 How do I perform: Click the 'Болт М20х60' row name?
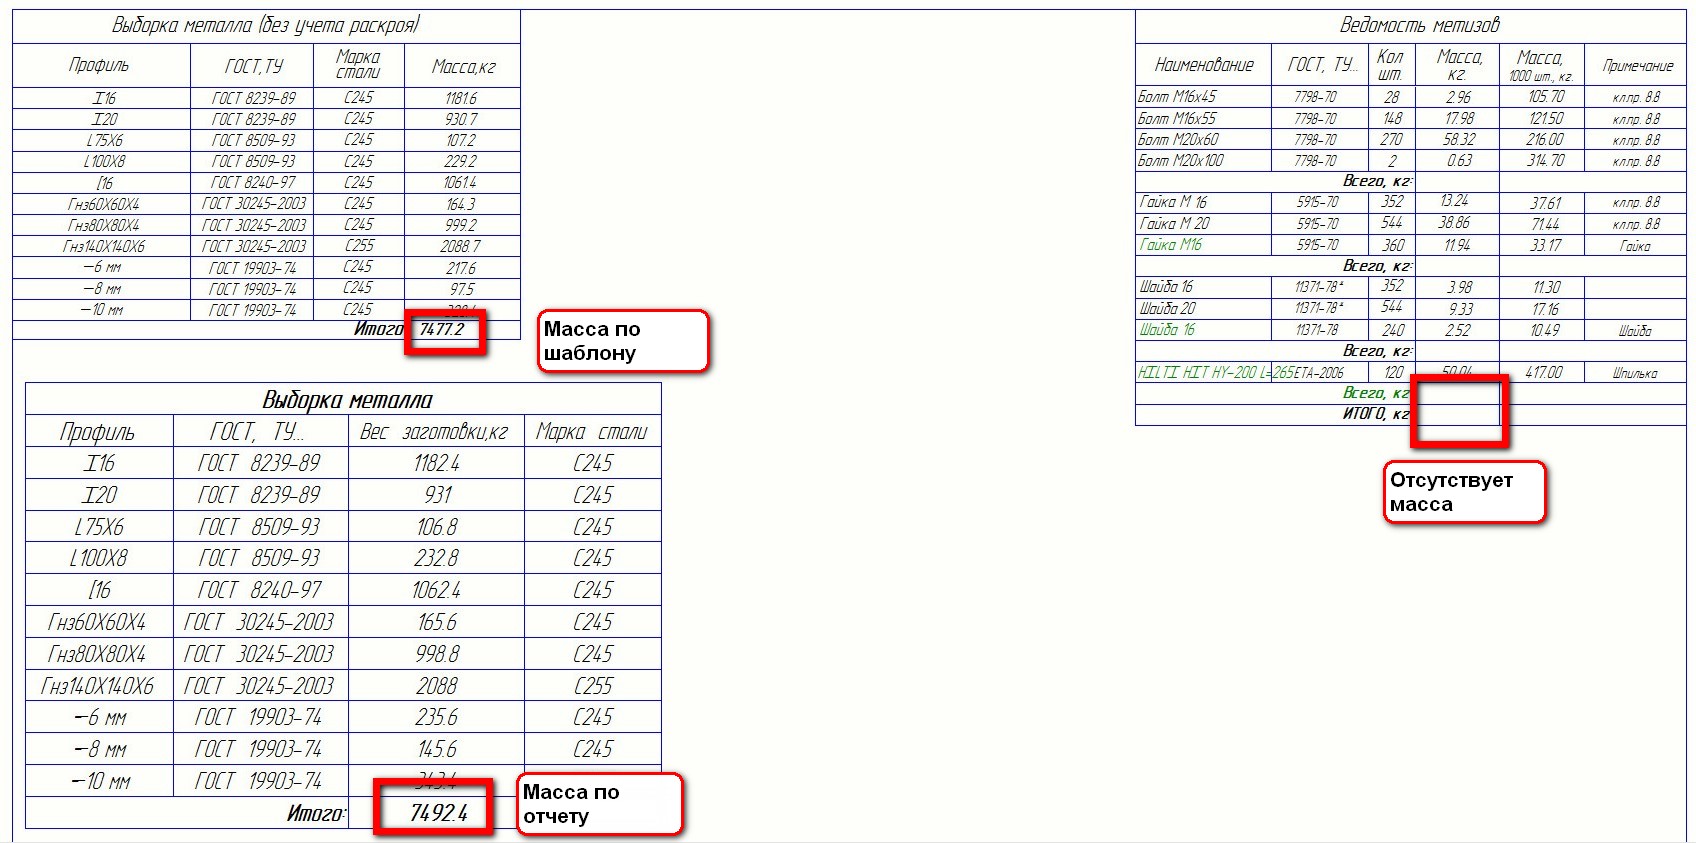pos(1178,139)
